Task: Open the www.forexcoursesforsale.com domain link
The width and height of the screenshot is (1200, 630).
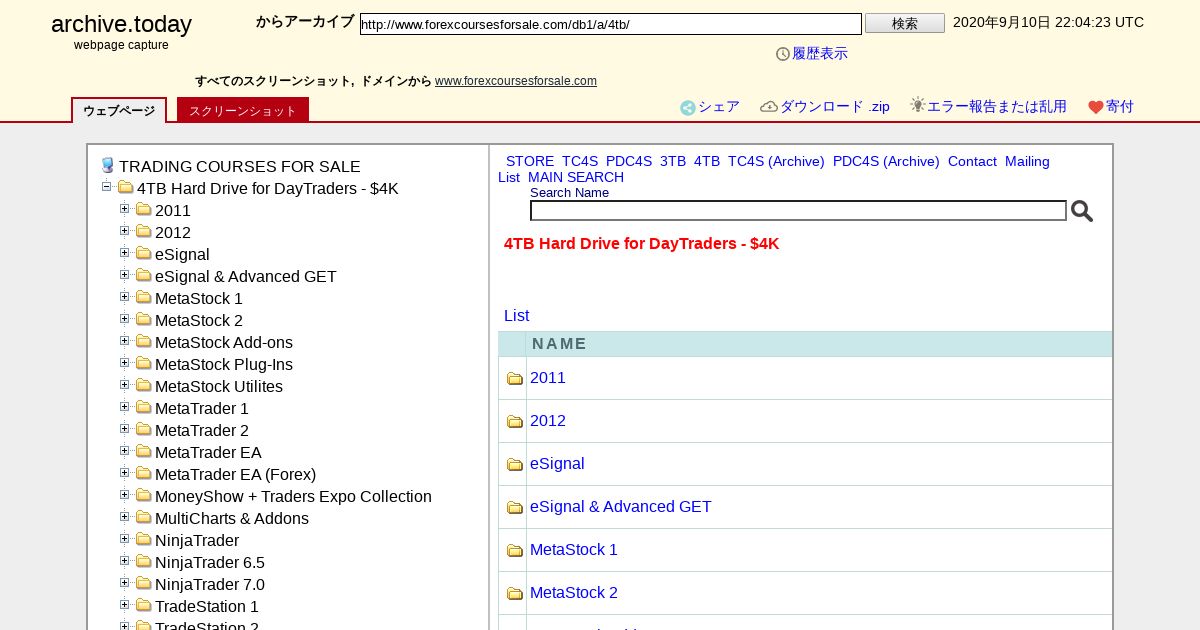Action: (516, 81)
